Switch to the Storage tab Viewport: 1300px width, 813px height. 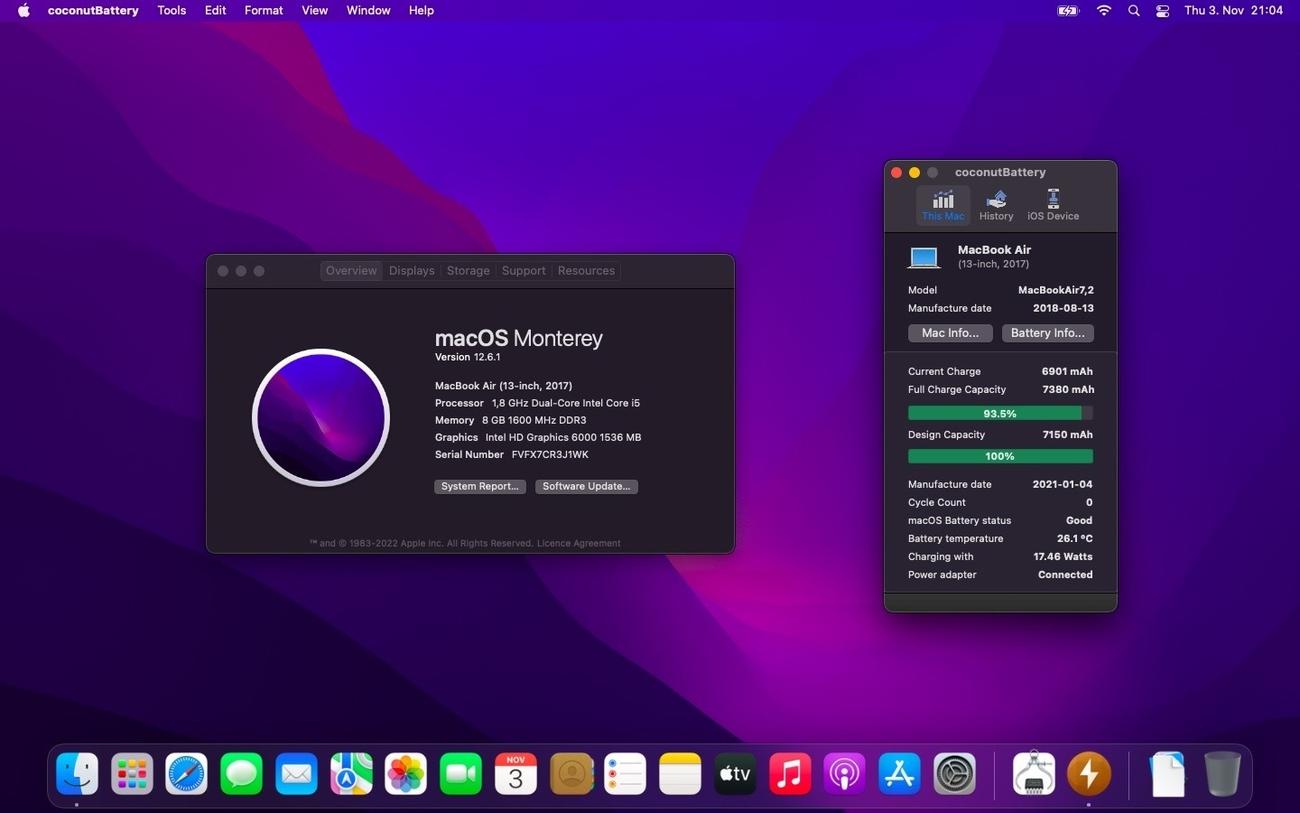coord(468,271)
